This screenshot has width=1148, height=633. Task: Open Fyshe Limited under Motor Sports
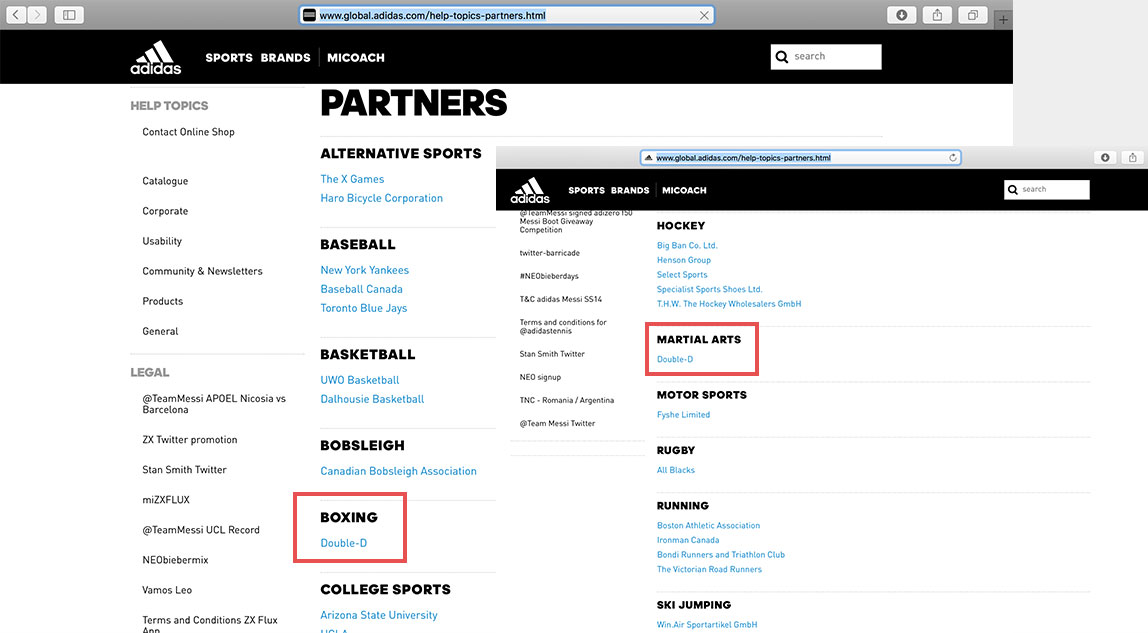[x=683, y=415]
